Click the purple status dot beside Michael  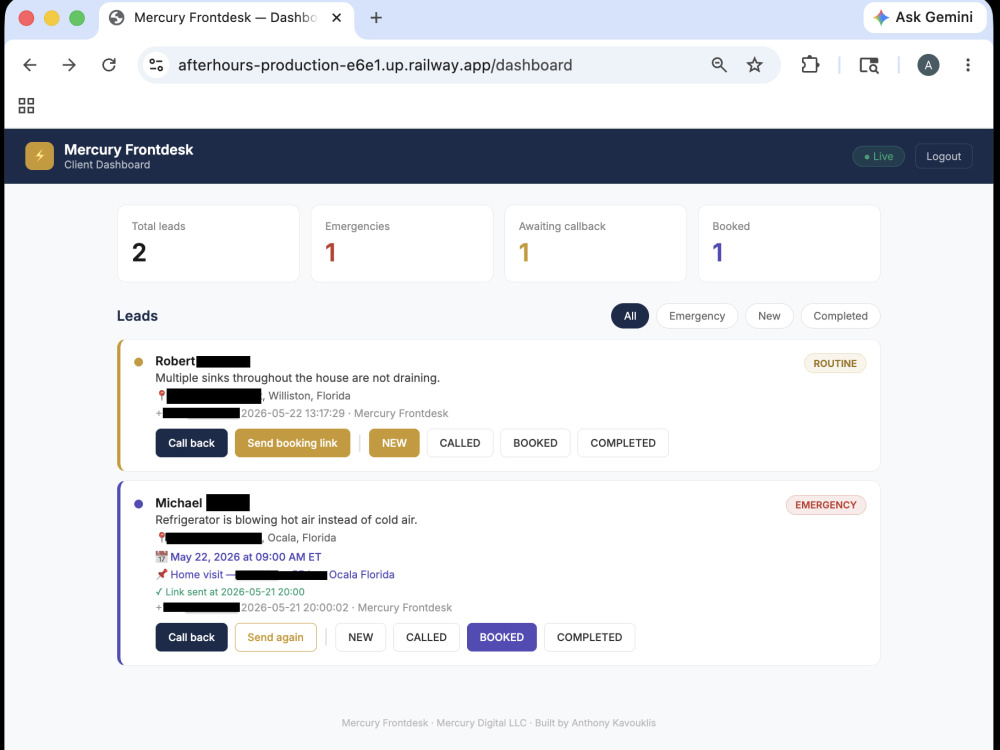(138, 504)
